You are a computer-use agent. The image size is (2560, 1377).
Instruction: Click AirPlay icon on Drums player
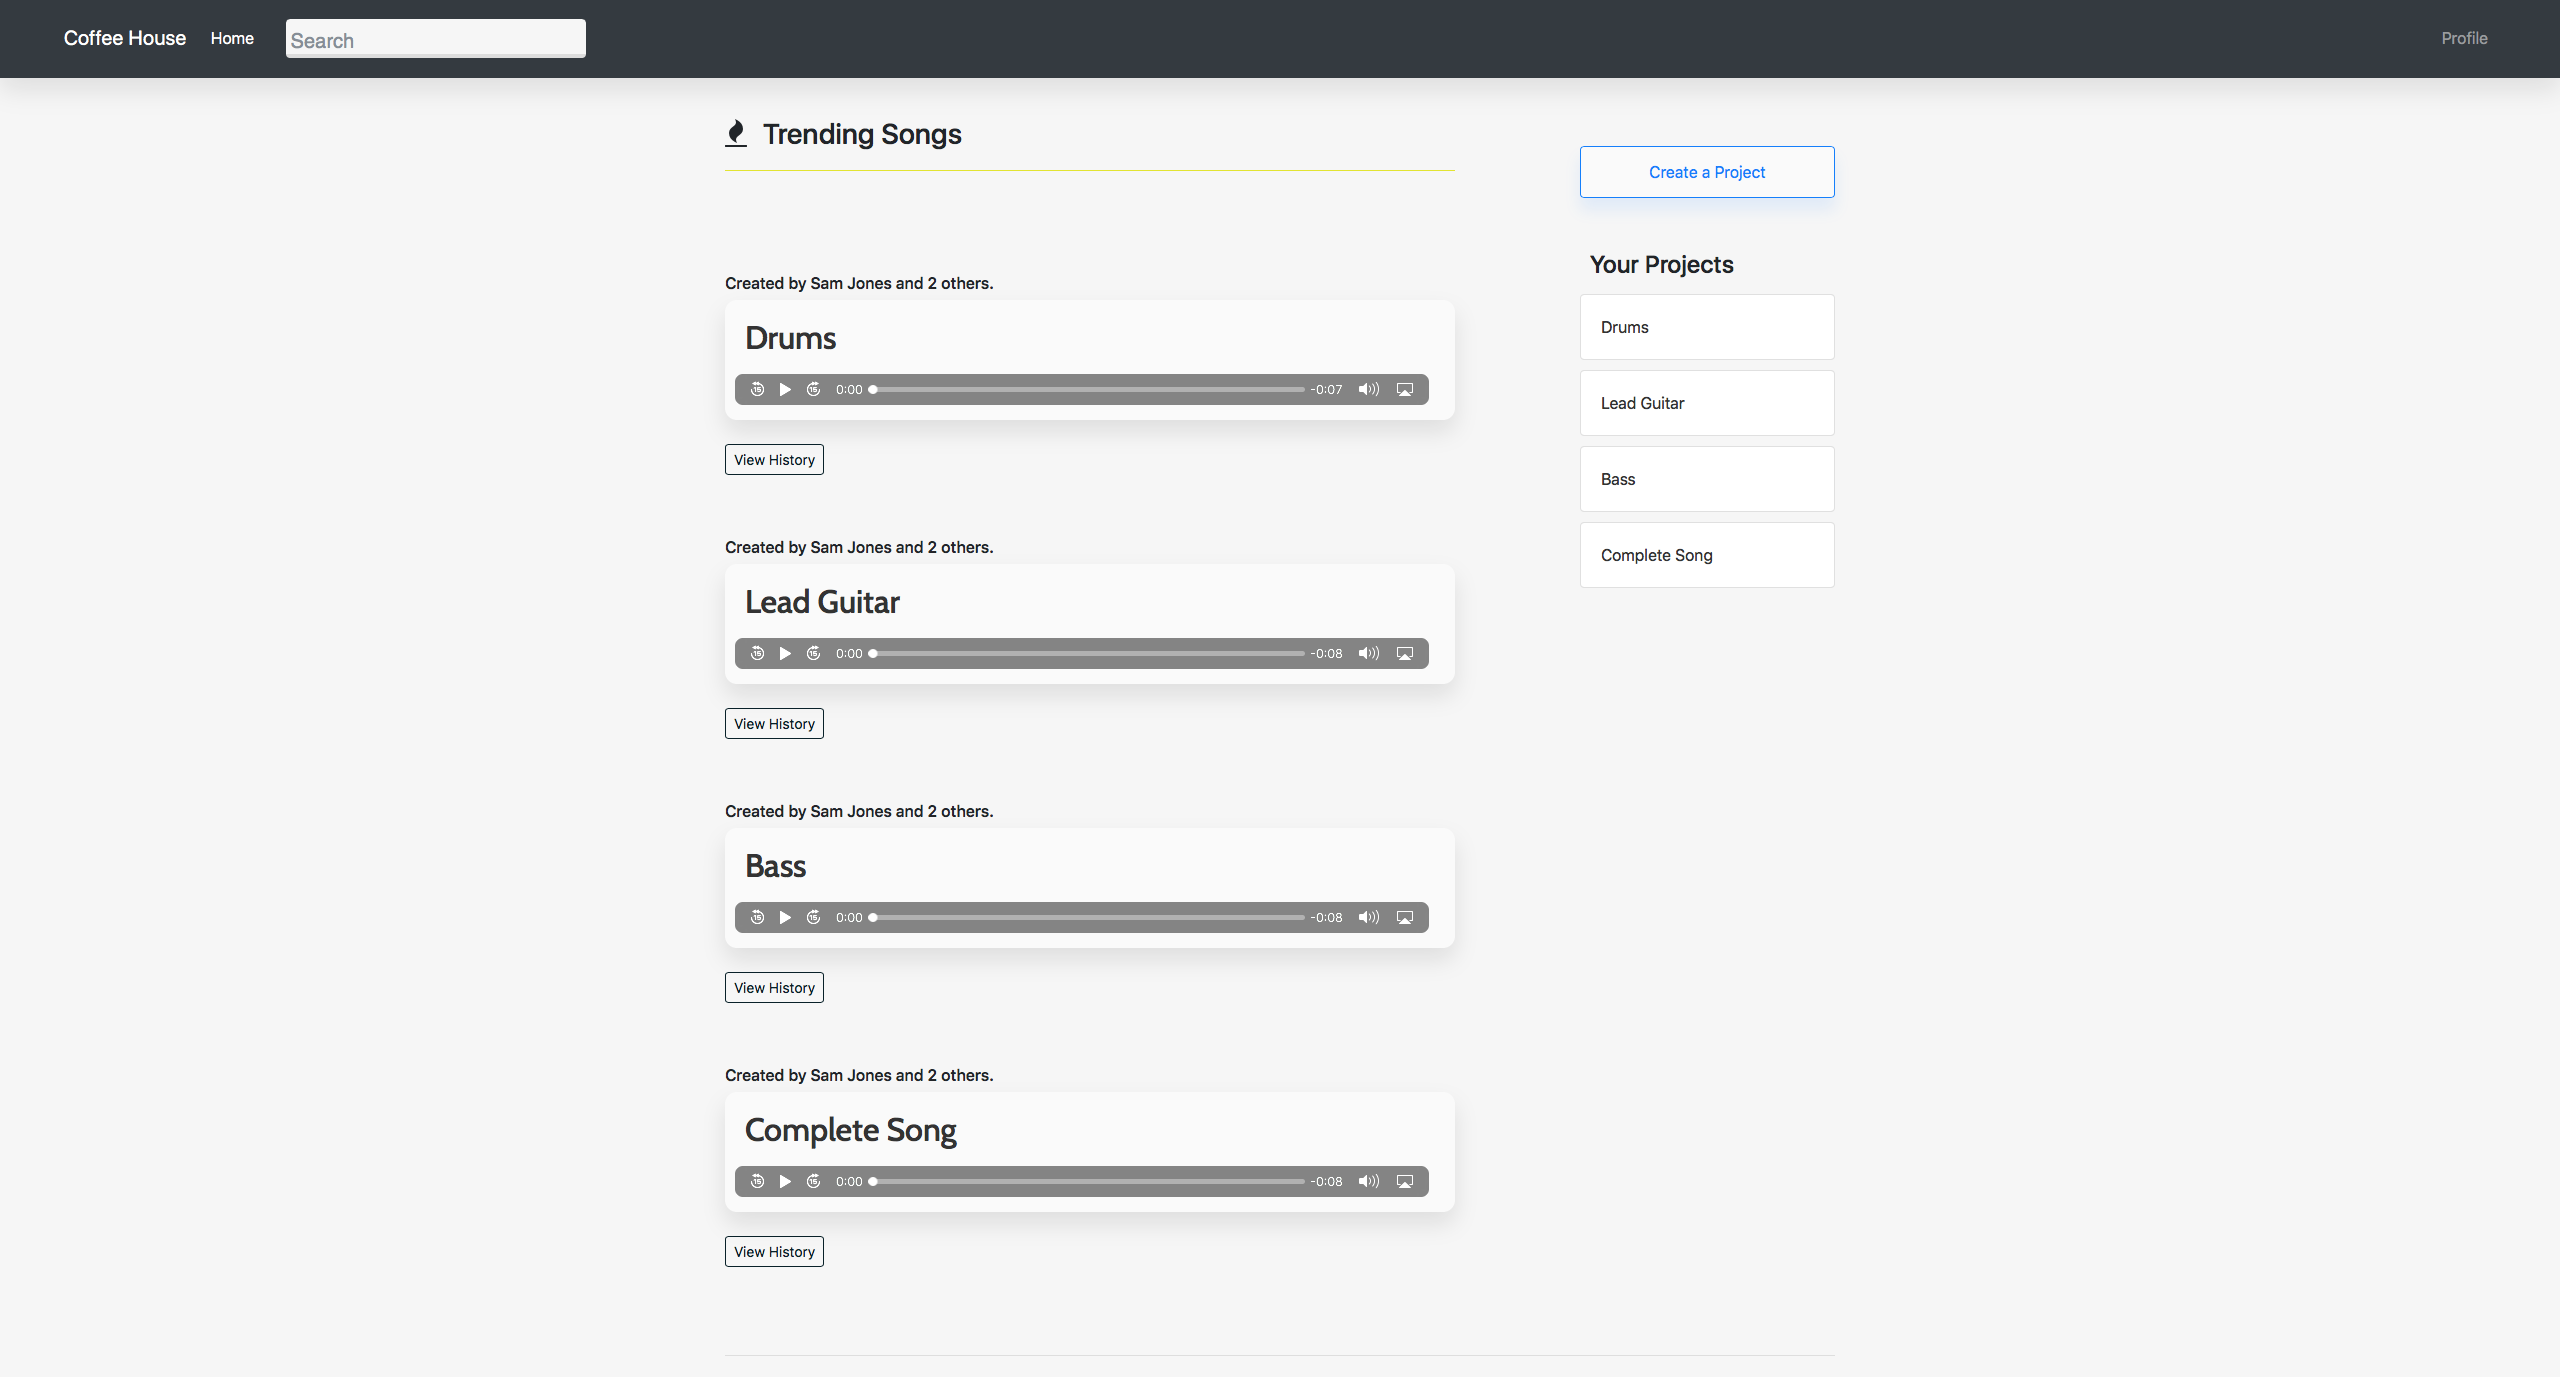point(1405,389)
